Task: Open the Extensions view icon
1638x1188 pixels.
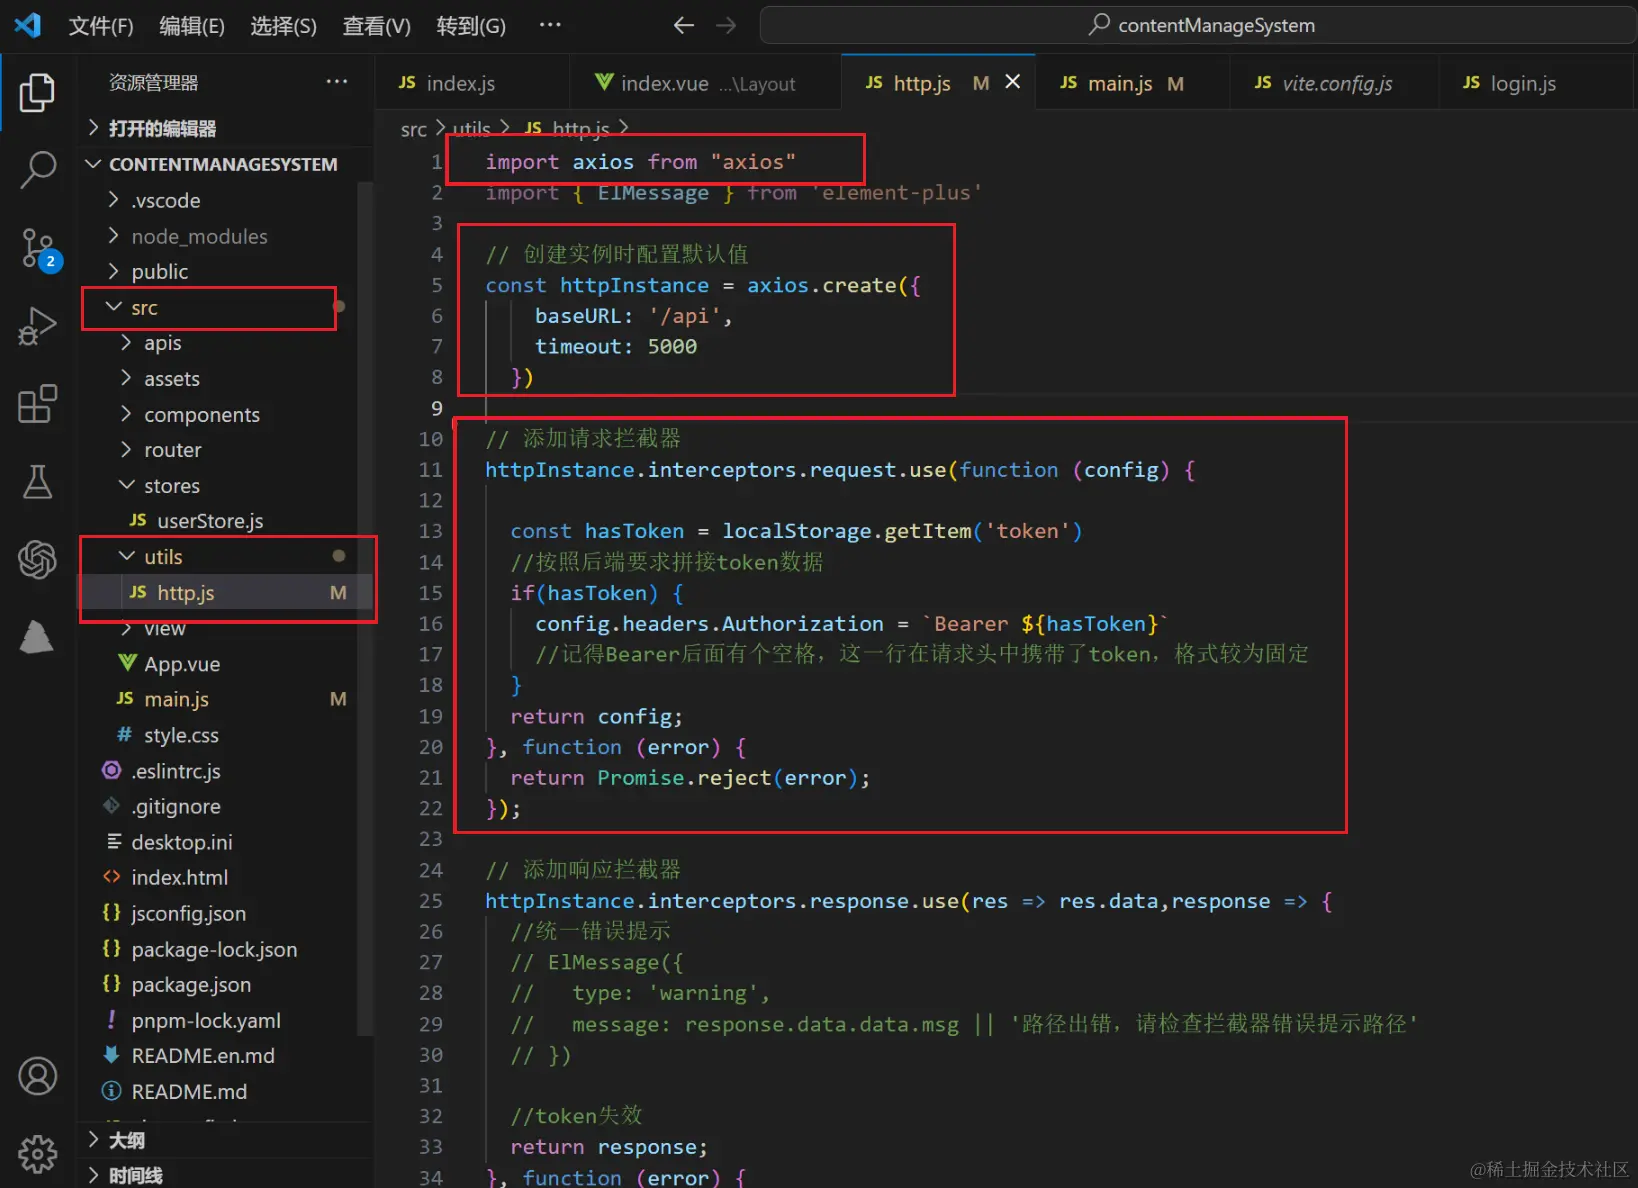Action: (37, 404)
